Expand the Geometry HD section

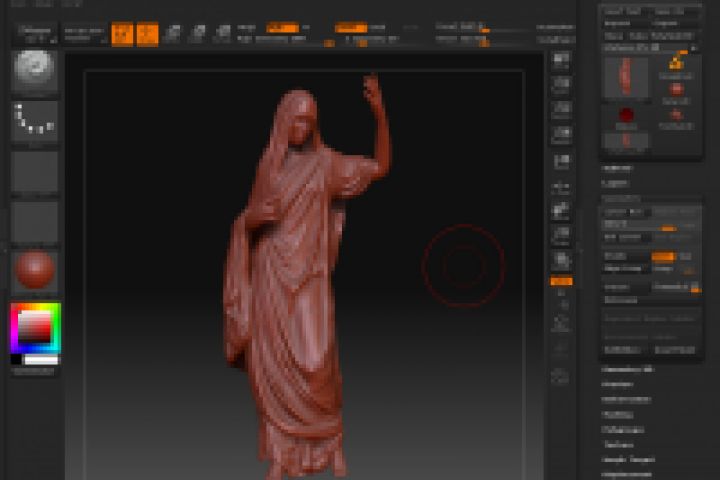coord(628,369)
